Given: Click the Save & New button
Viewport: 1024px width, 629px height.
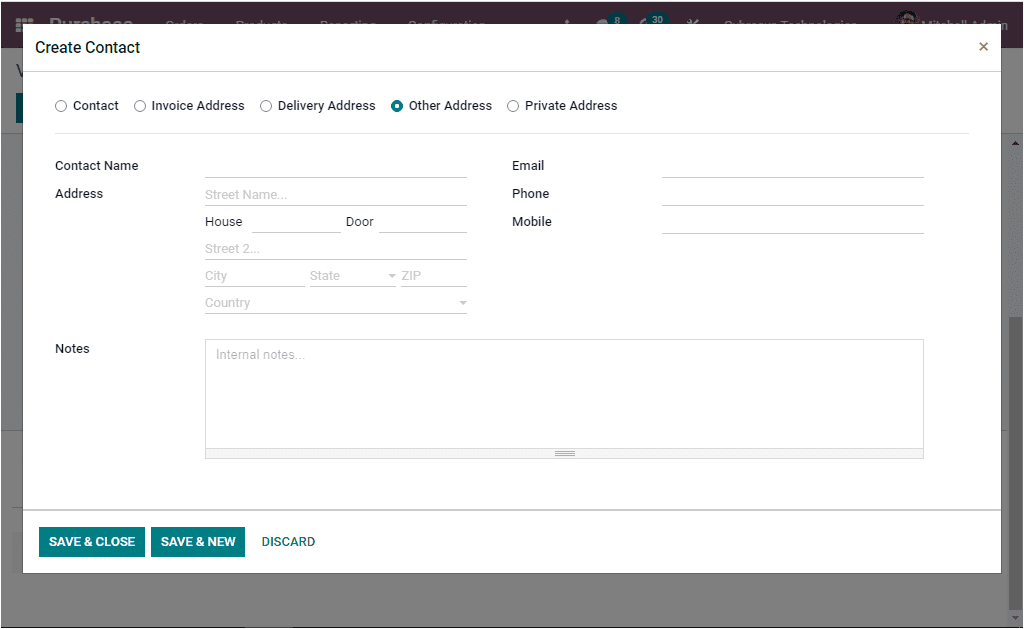Looking at the screenshot, I should 197,541.
